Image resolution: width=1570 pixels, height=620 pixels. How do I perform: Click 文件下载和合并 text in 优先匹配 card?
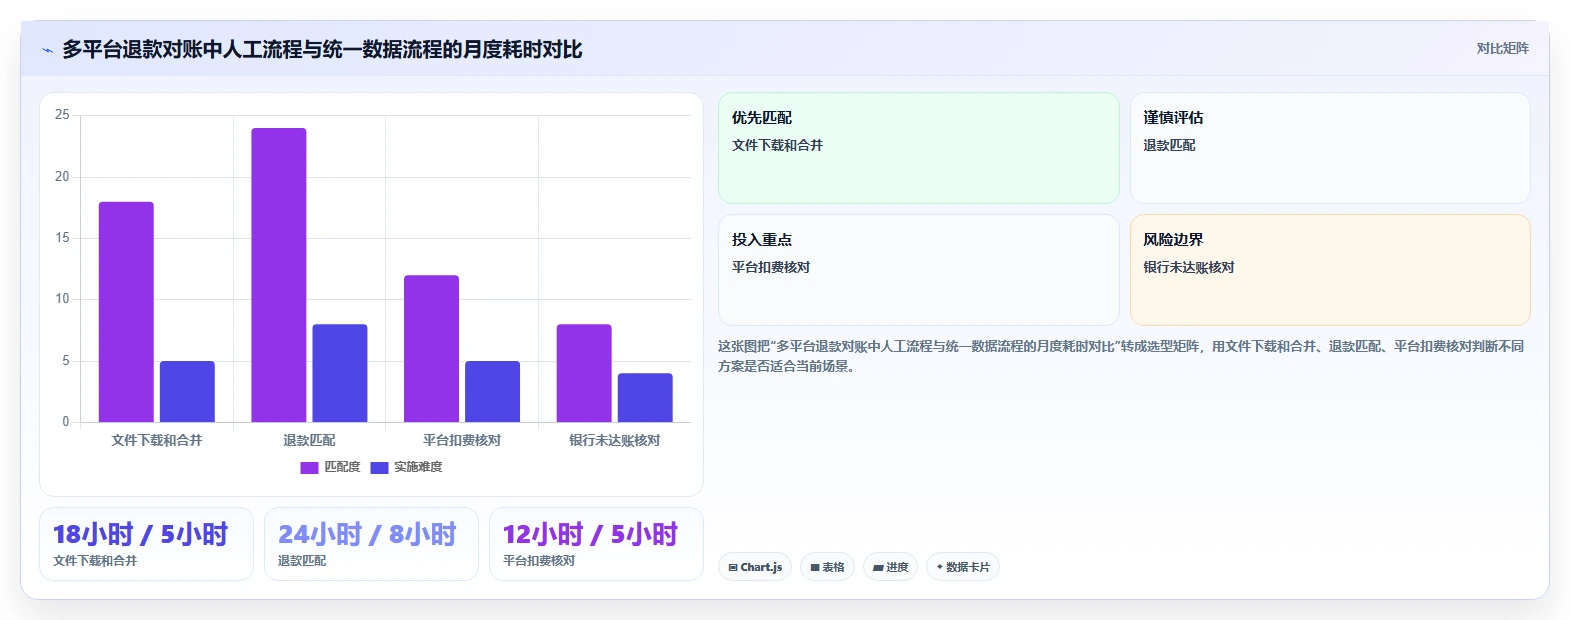click(777, 145)
